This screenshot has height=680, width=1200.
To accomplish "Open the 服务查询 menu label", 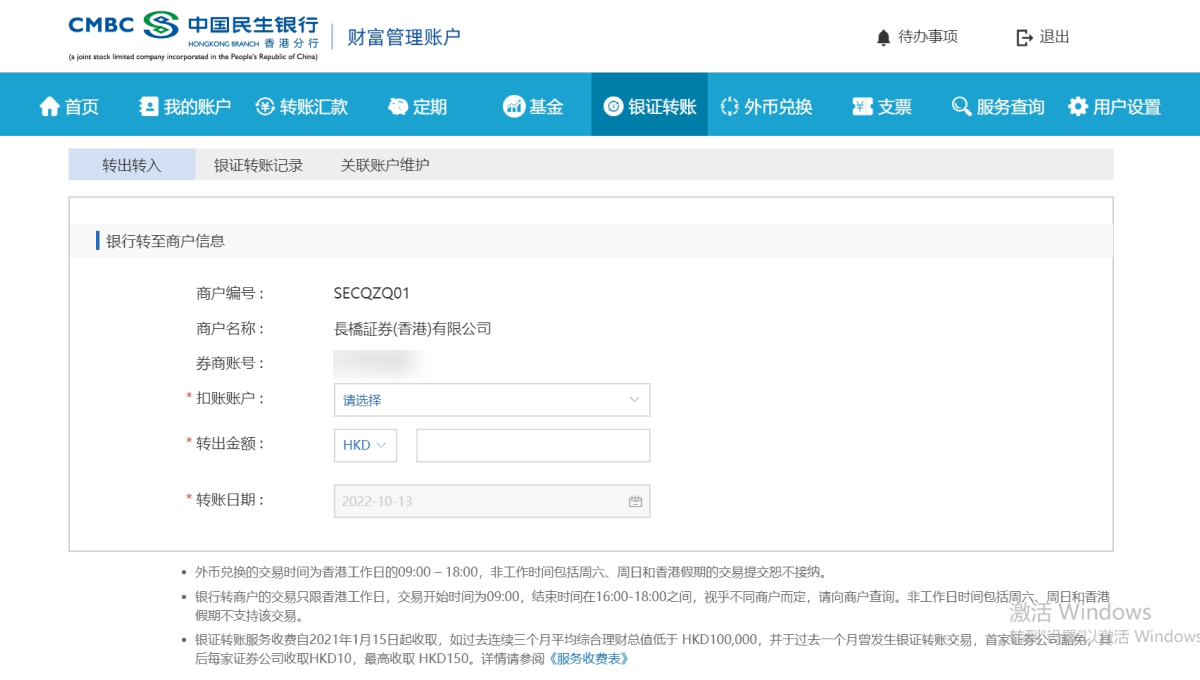I will [1010, 107].
